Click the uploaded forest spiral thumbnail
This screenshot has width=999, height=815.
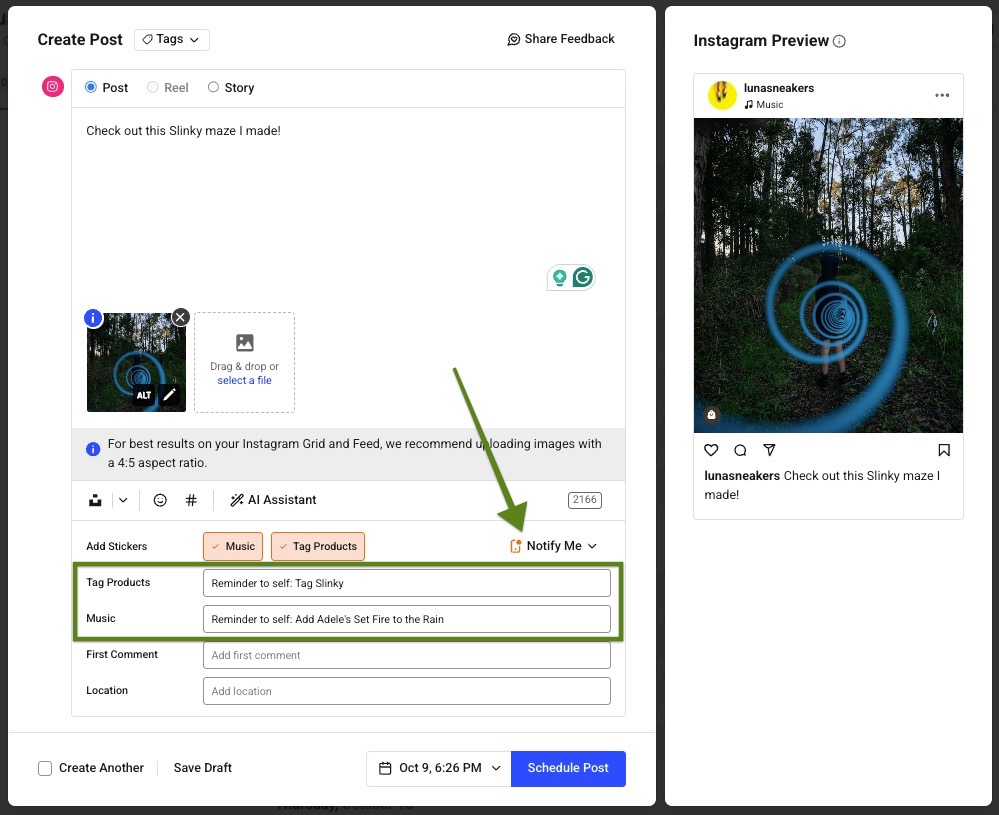136,362
